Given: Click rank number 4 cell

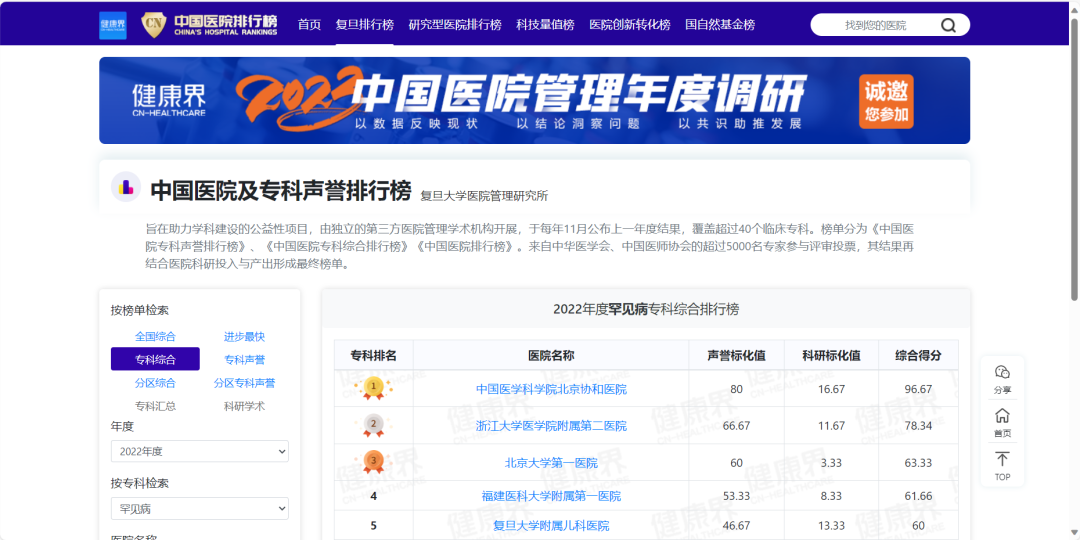Looking at the screenshot, I should point(373,496).
